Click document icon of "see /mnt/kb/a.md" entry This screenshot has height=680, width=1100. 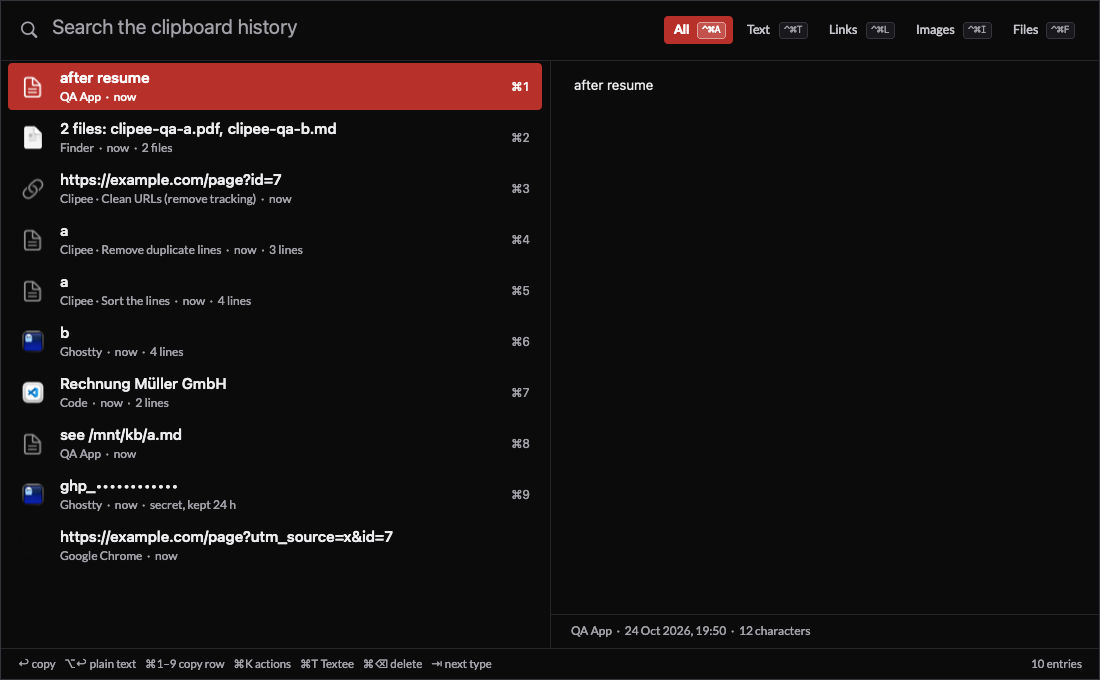(x=32, y=444)
